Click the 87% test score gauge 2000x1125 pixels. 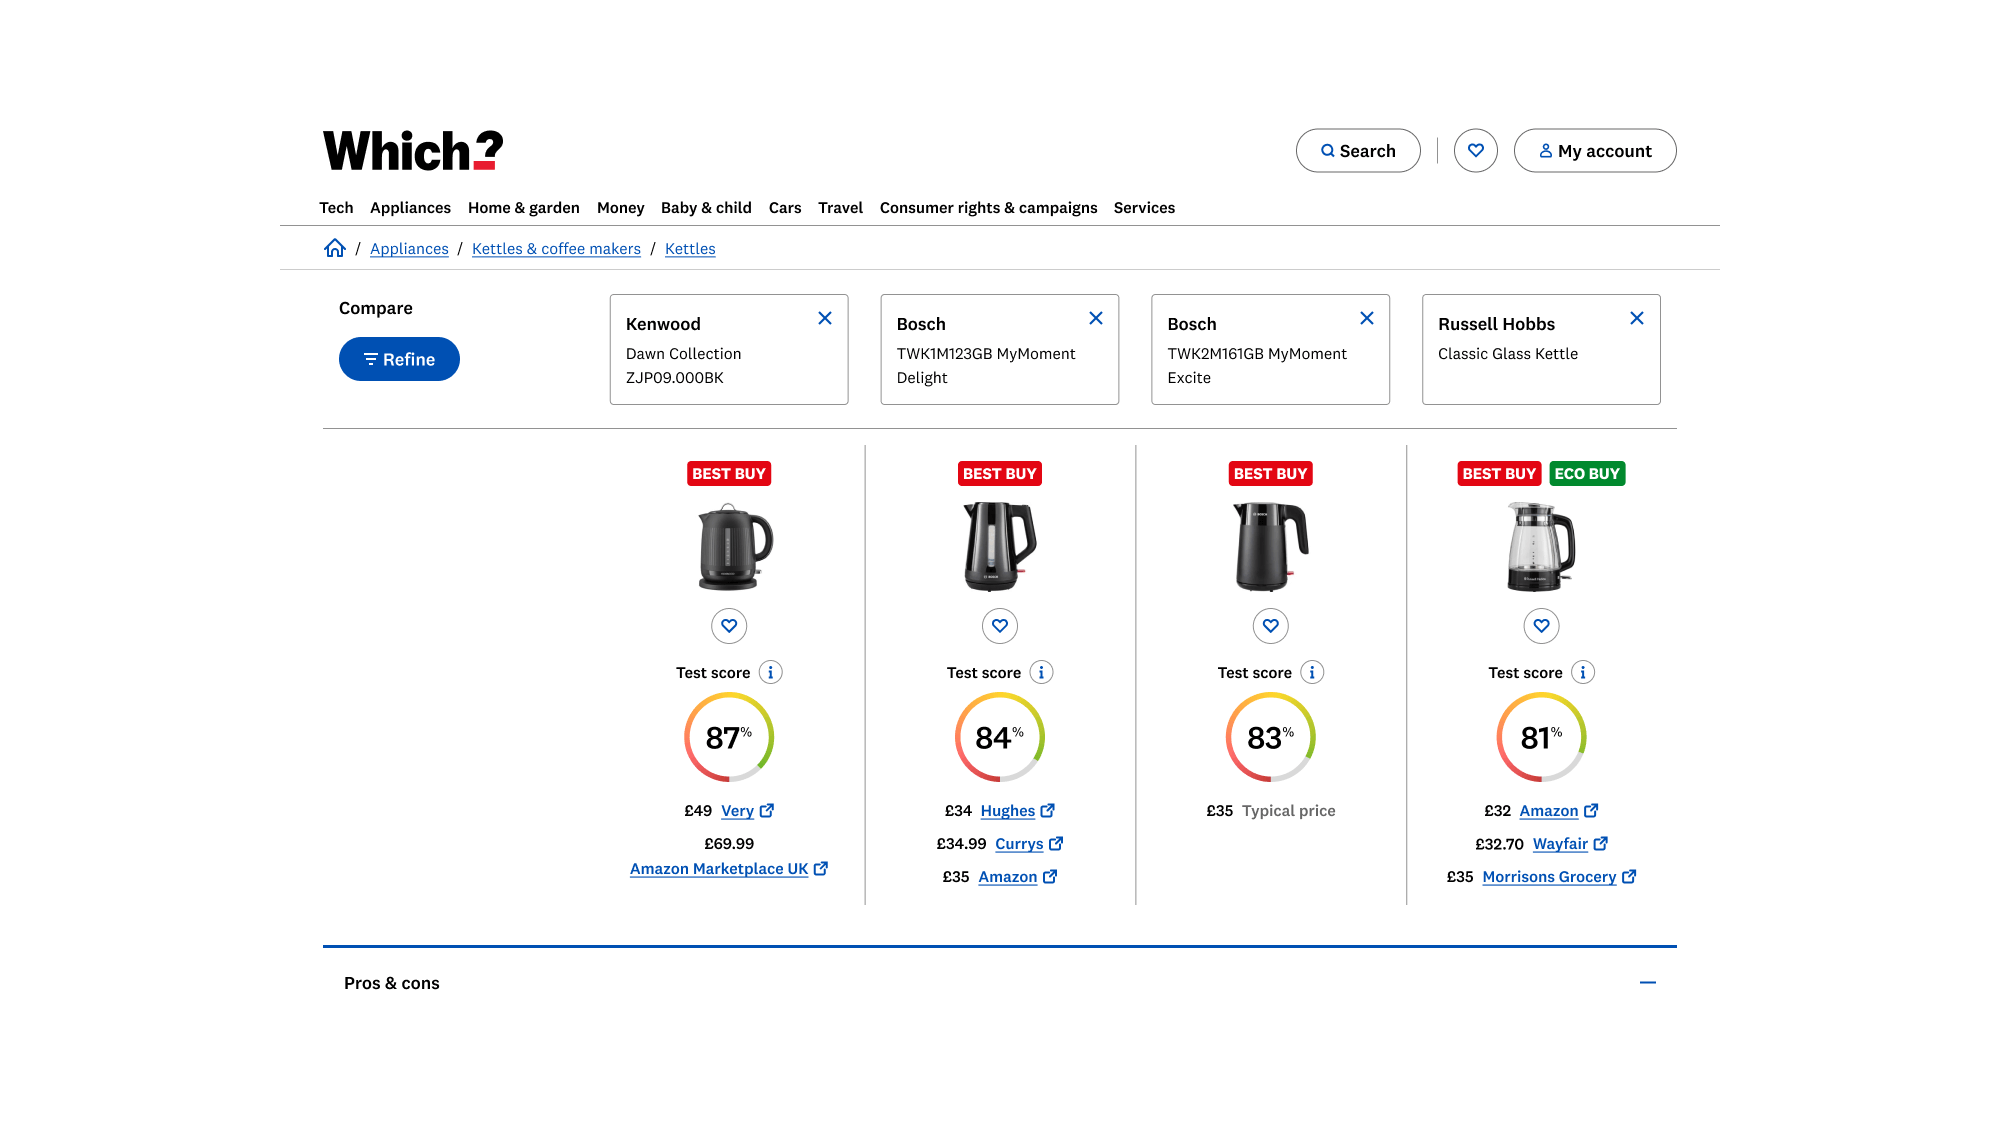[x=729, y=738]
